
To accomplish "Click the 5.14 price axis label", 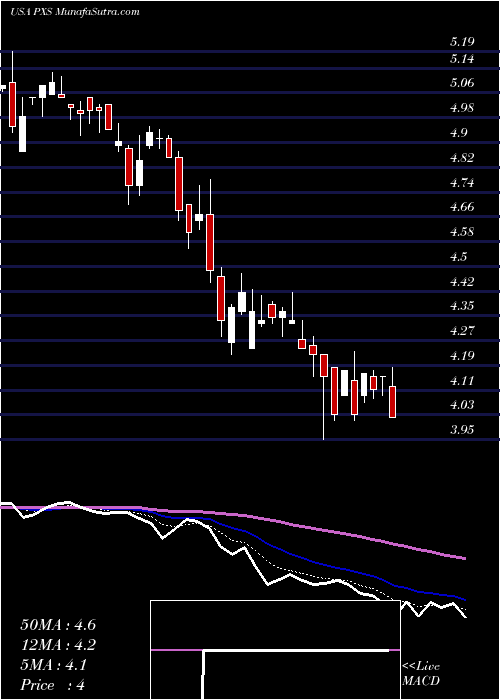I will [462, 59].
